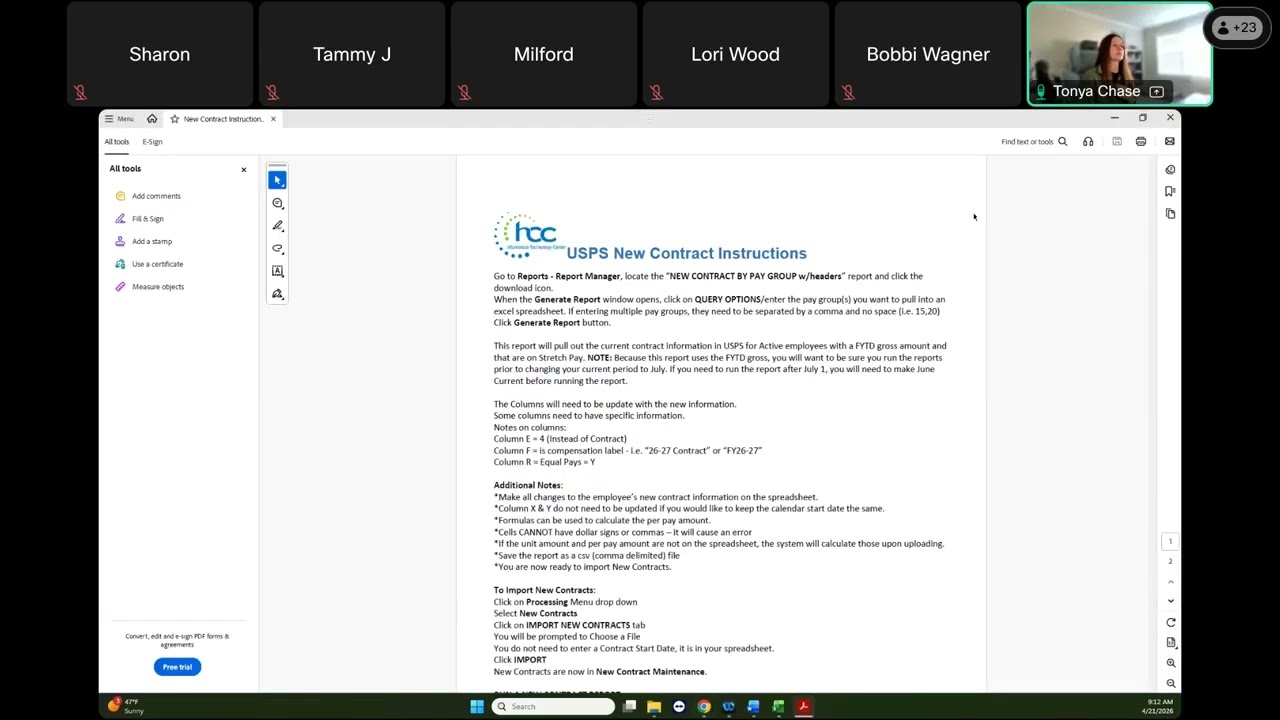The image size is (1280, 720).
Task: Click the USPS New Contract Instructions heading
Action: [x=686, y=254]
